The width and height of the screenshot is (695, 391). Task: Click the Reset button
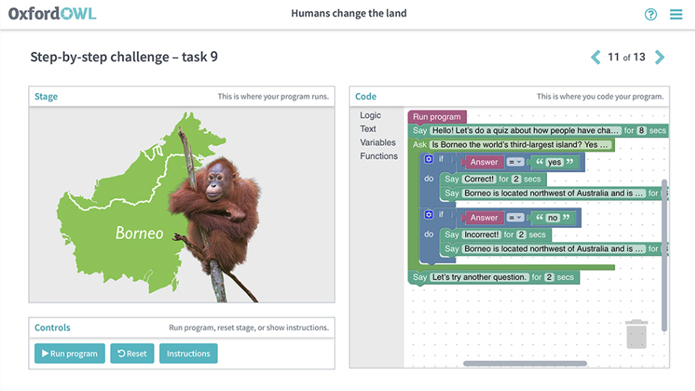coord(132,353)
